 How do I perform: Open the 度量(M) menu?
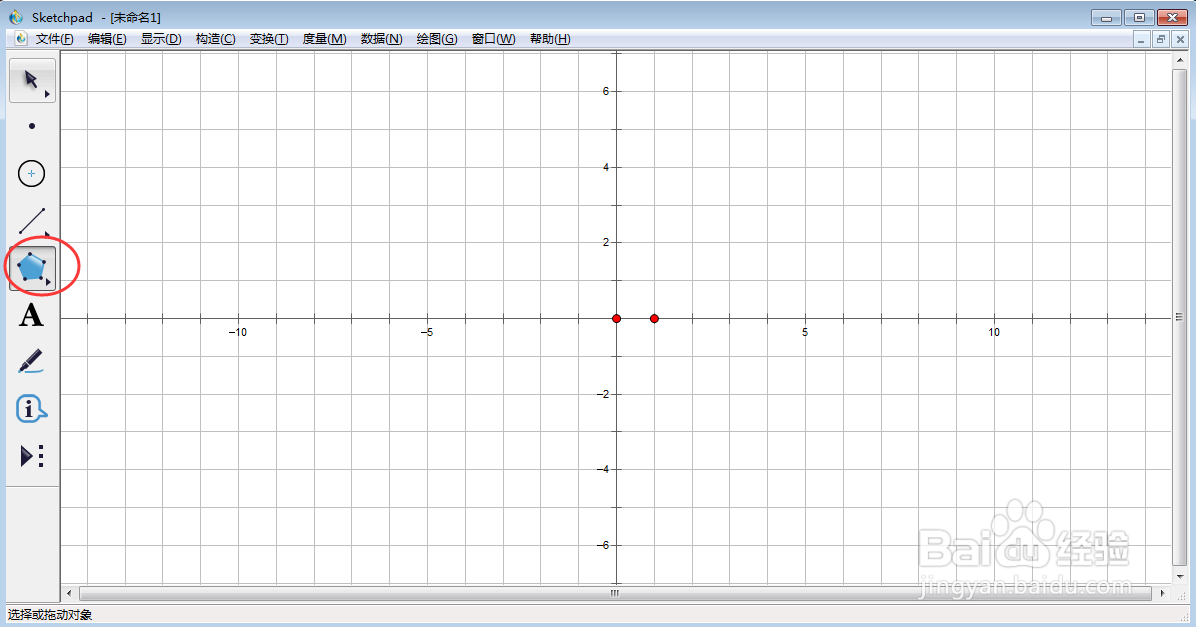coord(324,39)
